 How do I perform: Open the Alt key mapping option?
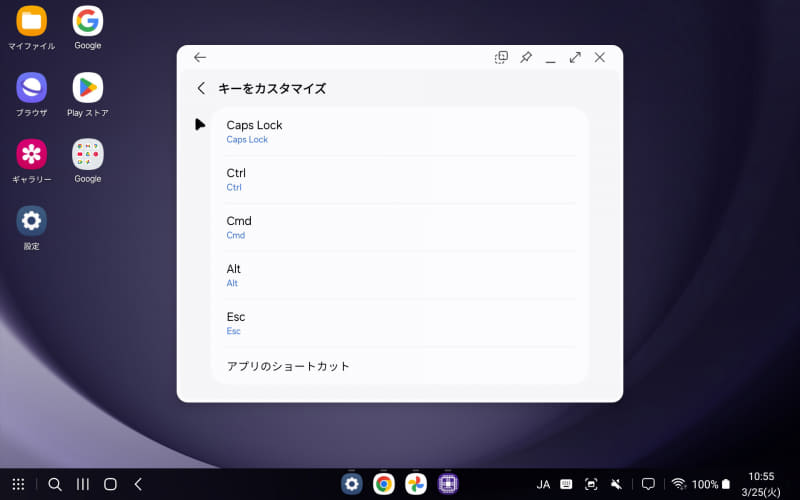(401, 276)
